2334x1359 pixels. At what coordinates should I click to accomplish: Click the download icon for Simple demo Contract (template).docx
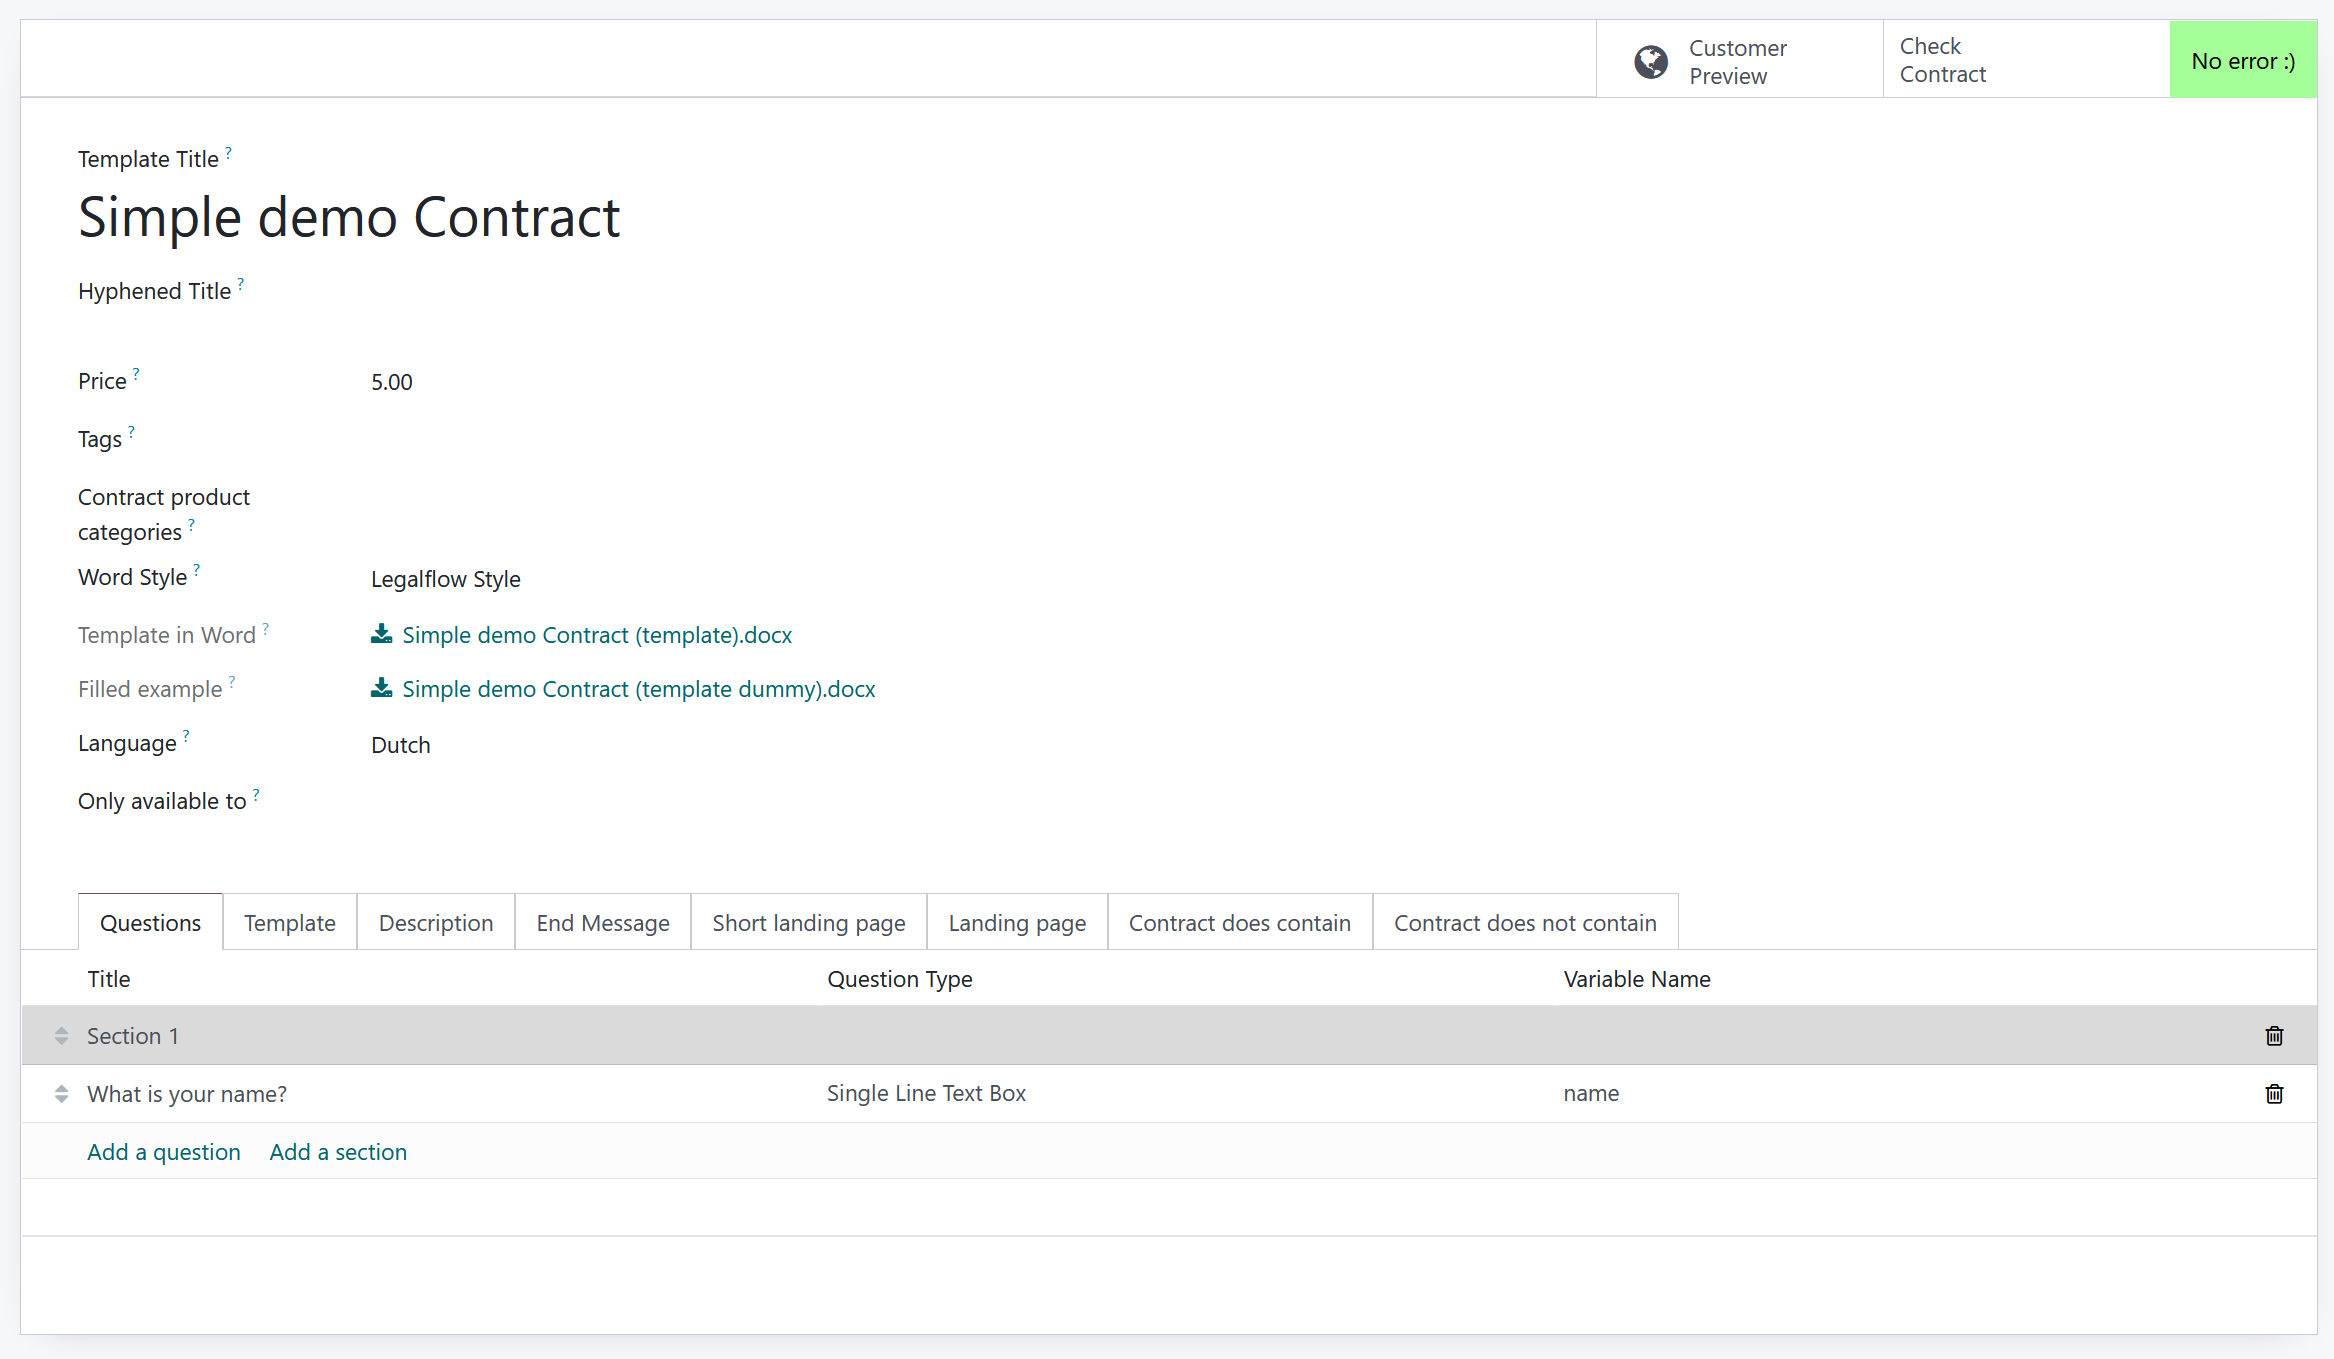381,633
